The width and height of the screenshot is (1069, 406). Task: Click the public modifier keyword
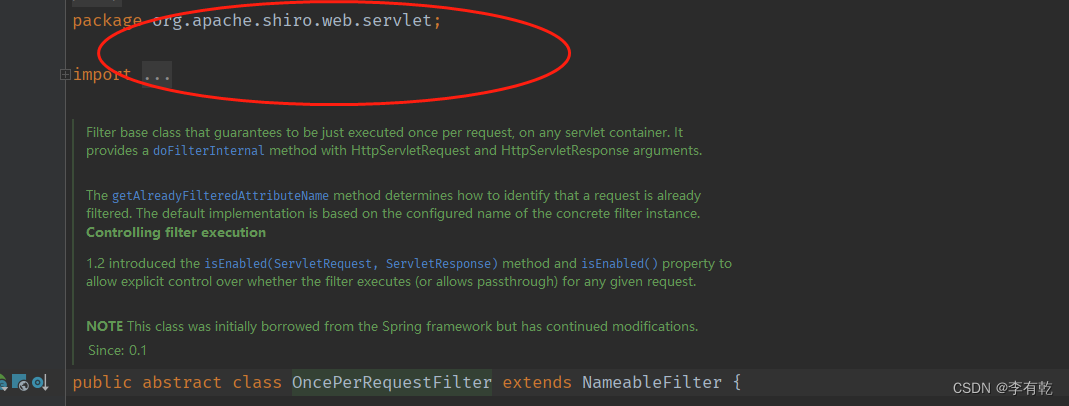(x=102, y=382)
